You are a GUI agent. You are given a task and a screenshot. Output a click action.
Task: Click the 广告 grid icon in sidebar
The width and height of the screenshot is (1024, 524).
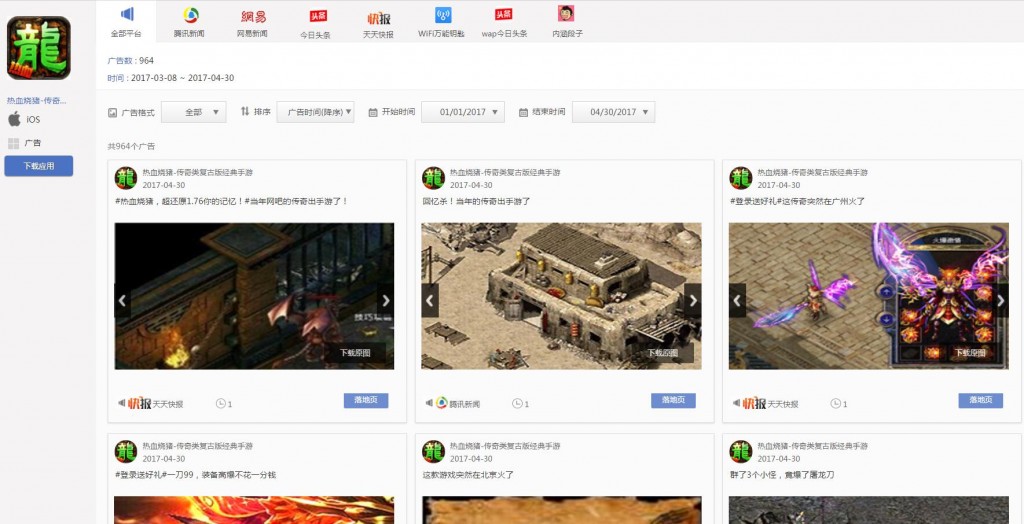[x=14, y=143]
